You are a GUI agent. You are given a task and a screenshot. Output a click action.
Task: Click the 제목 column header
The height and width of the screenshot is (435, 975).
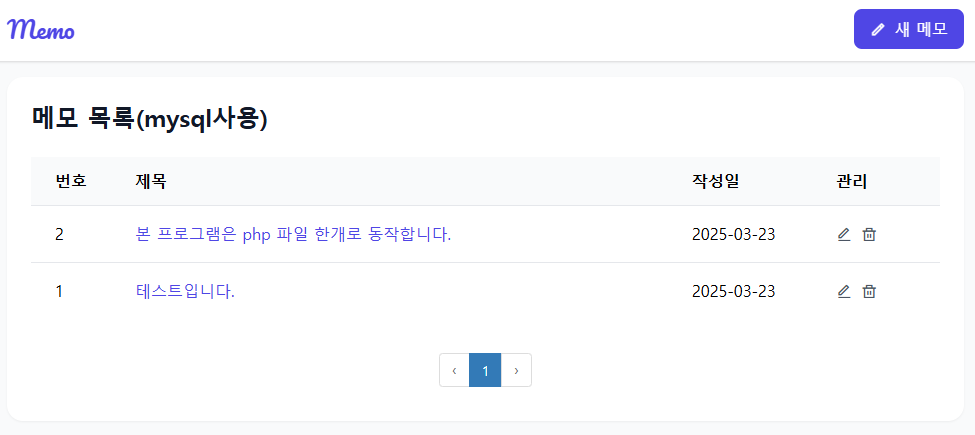151,181
